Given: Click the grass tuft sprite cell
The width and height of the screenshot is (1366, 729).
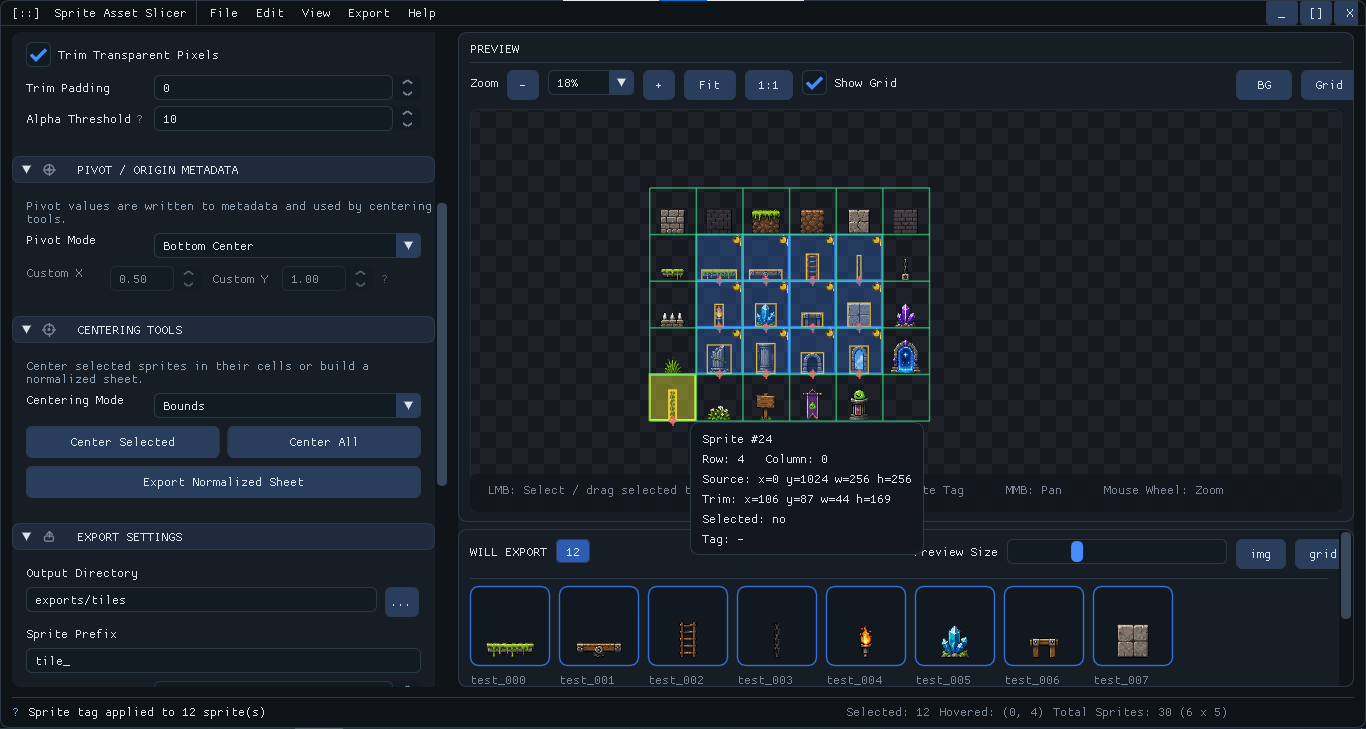Looking at the screenshot, I should (673, 351).
